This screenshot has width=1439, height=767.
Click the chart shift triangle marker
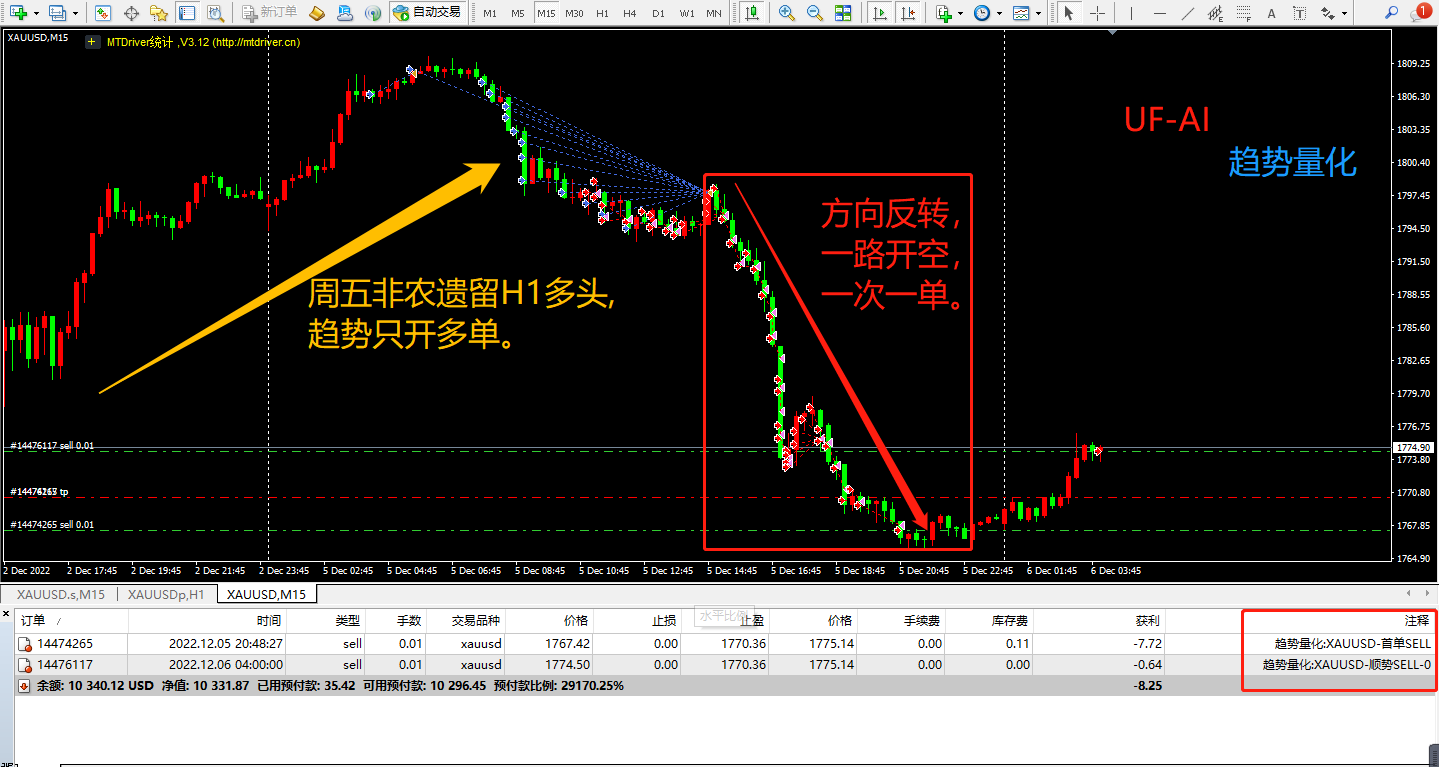(1114, 33)
